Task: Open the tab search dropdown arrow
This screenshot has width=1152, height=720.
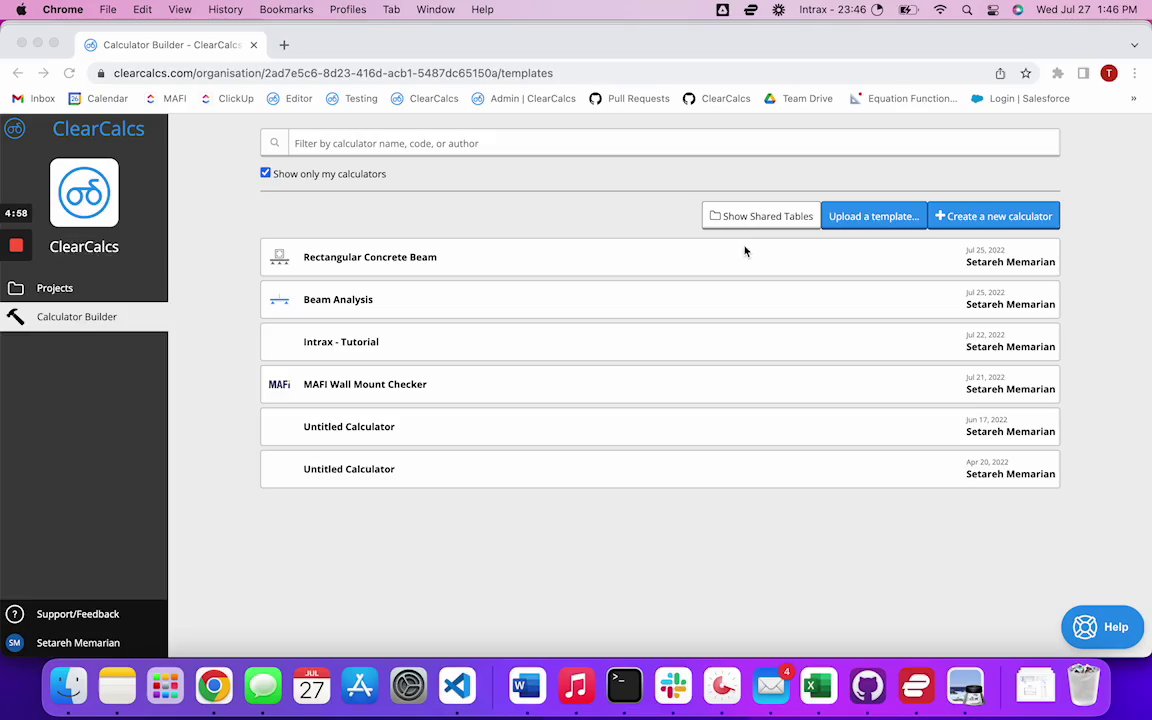Action: pyautogui.click(x=1134, y=45)
